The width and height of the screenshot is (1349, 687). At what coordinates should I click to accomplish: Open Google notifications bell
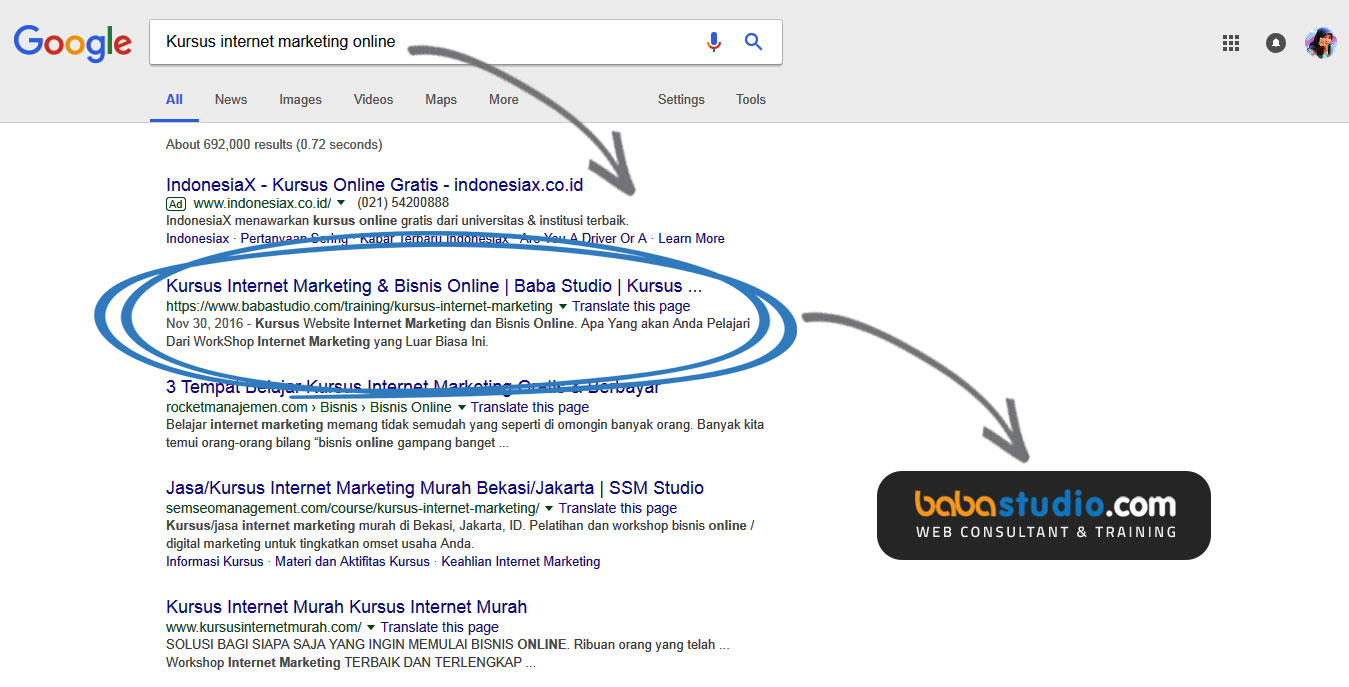pyautogui.click(x=1275, y=43)
